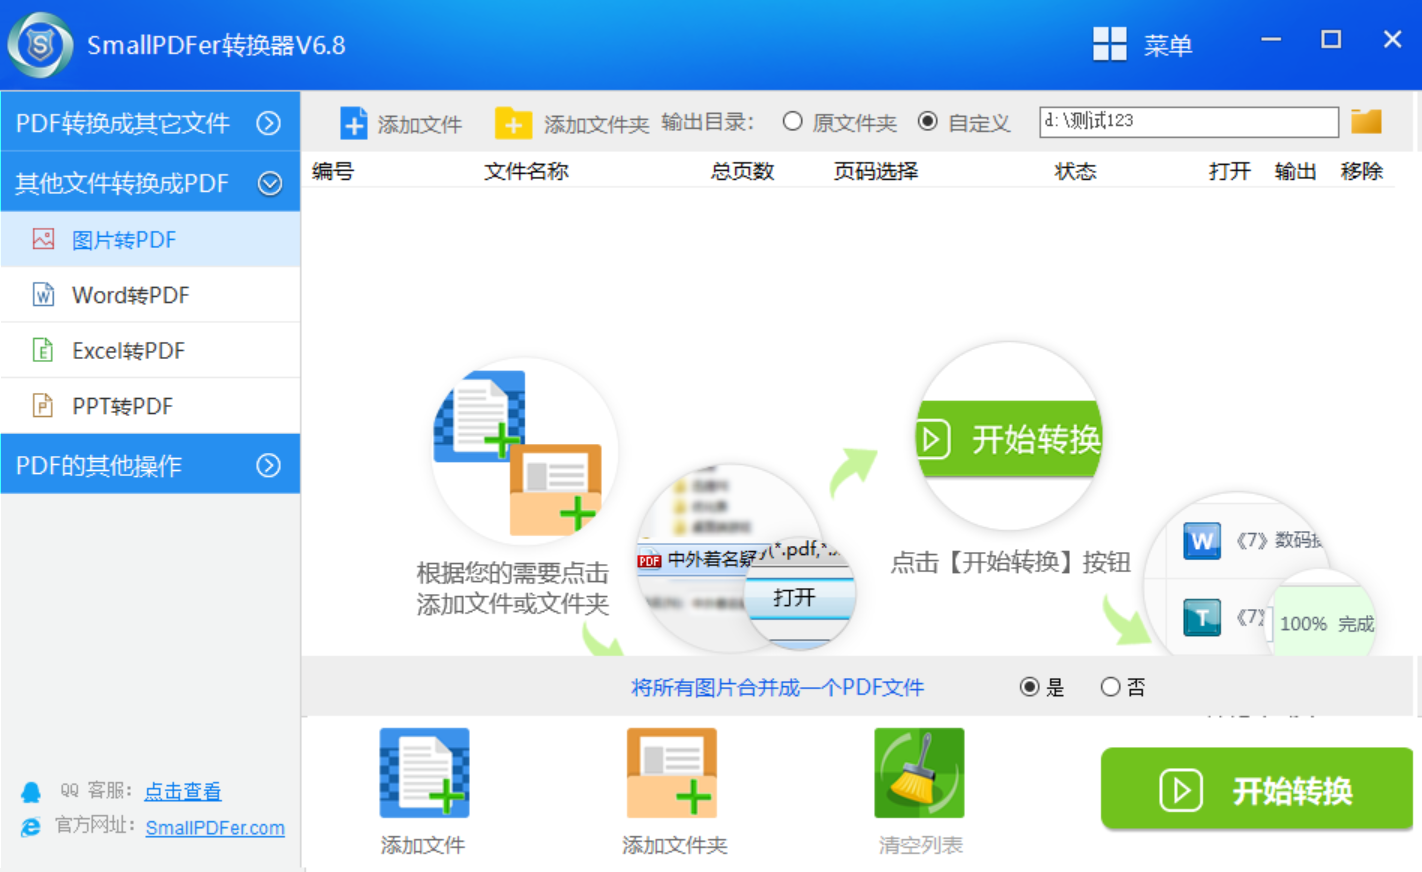Expand PDF转换成其它文件 section arrow
This screenshot has height=872, width=1422.
tap(268, 123)
